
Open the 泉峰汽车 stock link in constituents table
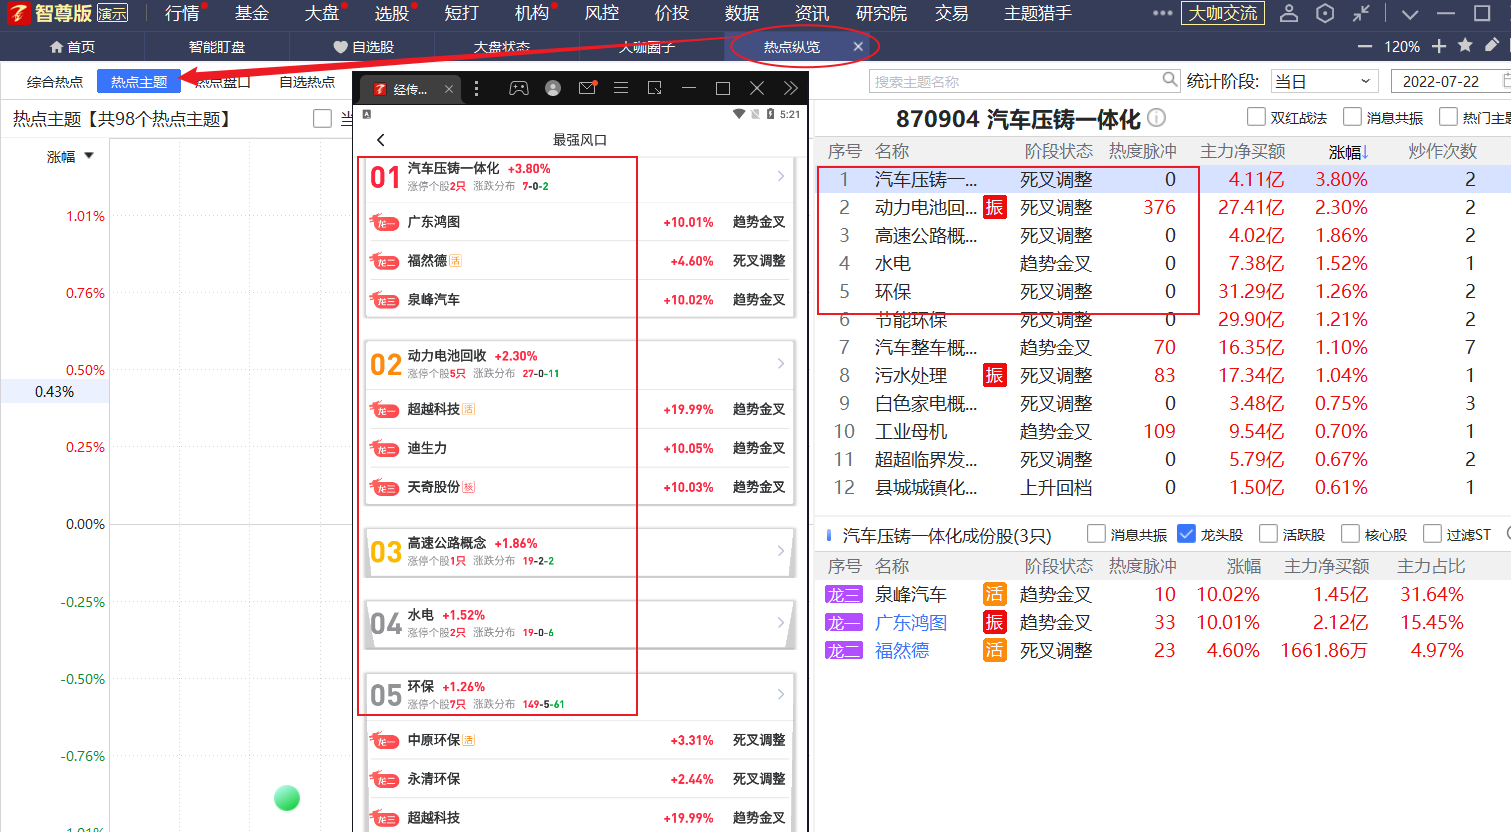click(x=911, y=594)
